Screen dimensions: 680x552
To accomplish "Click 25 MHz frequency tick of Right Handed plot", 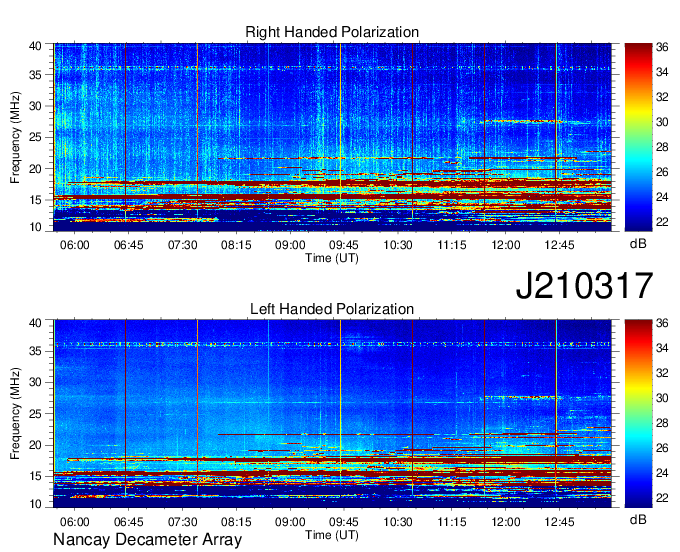I will click(35, 137).
